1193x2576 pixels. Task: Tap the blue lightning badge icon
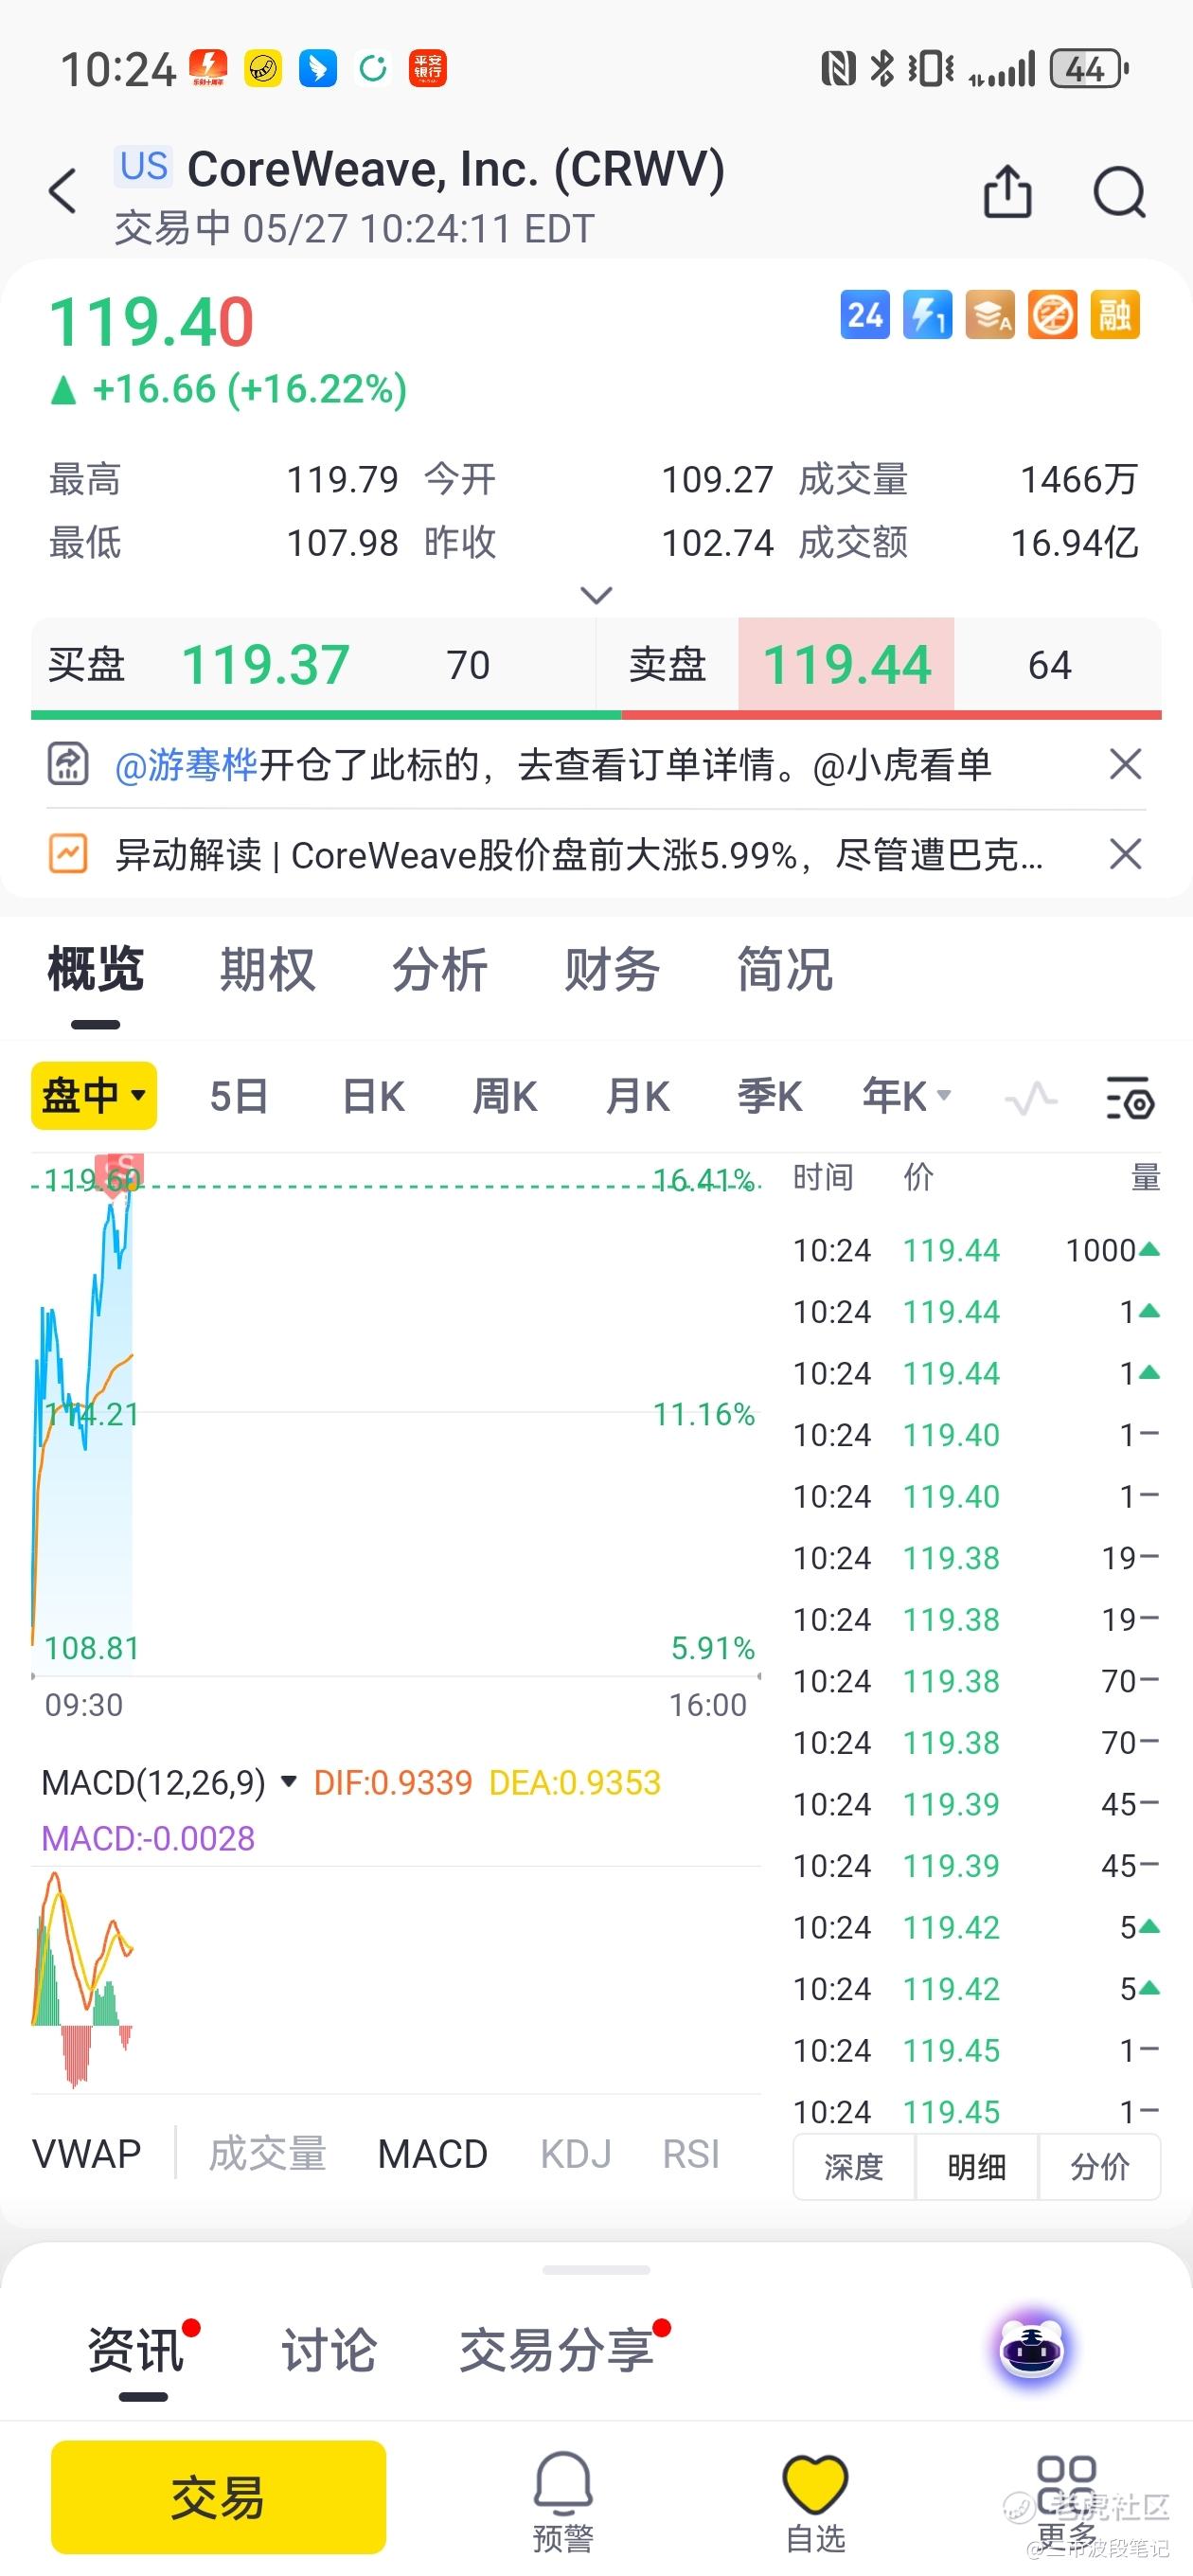pyautogui.click(x=928, y=316)
